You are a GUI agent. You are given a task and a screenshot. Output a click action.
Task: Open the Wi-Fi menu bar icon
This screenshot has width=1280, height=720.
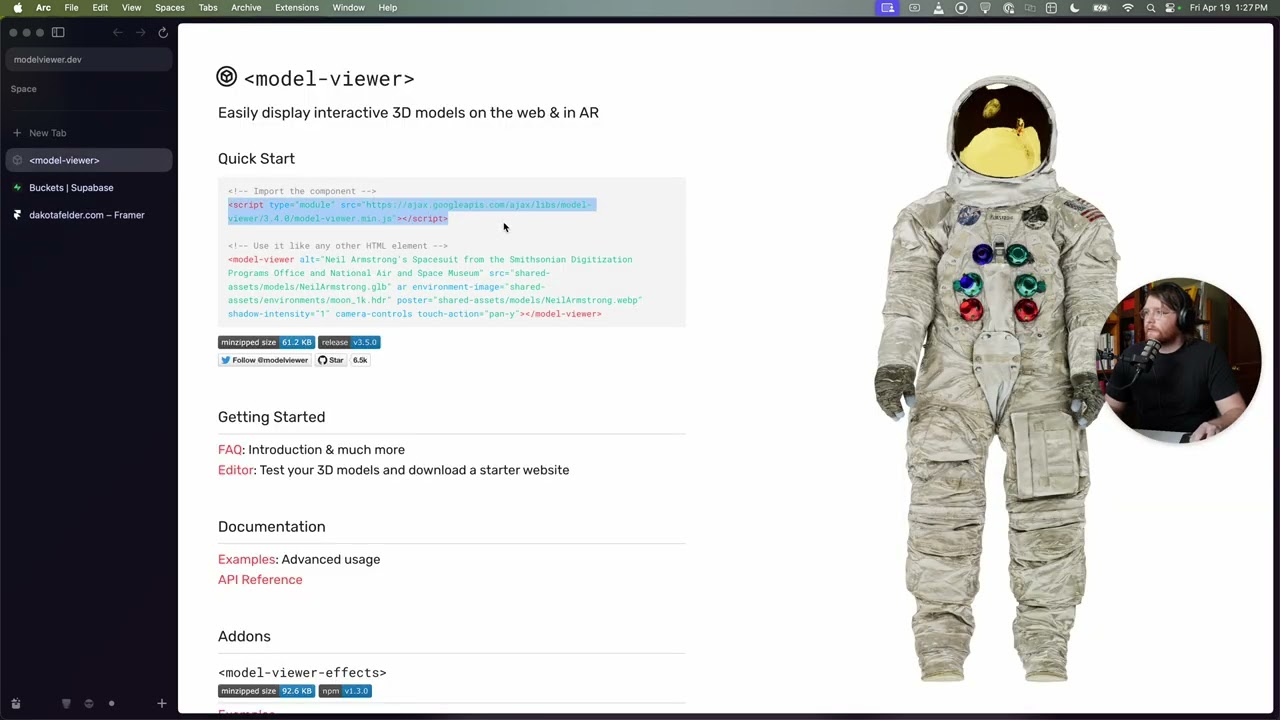1128,8
